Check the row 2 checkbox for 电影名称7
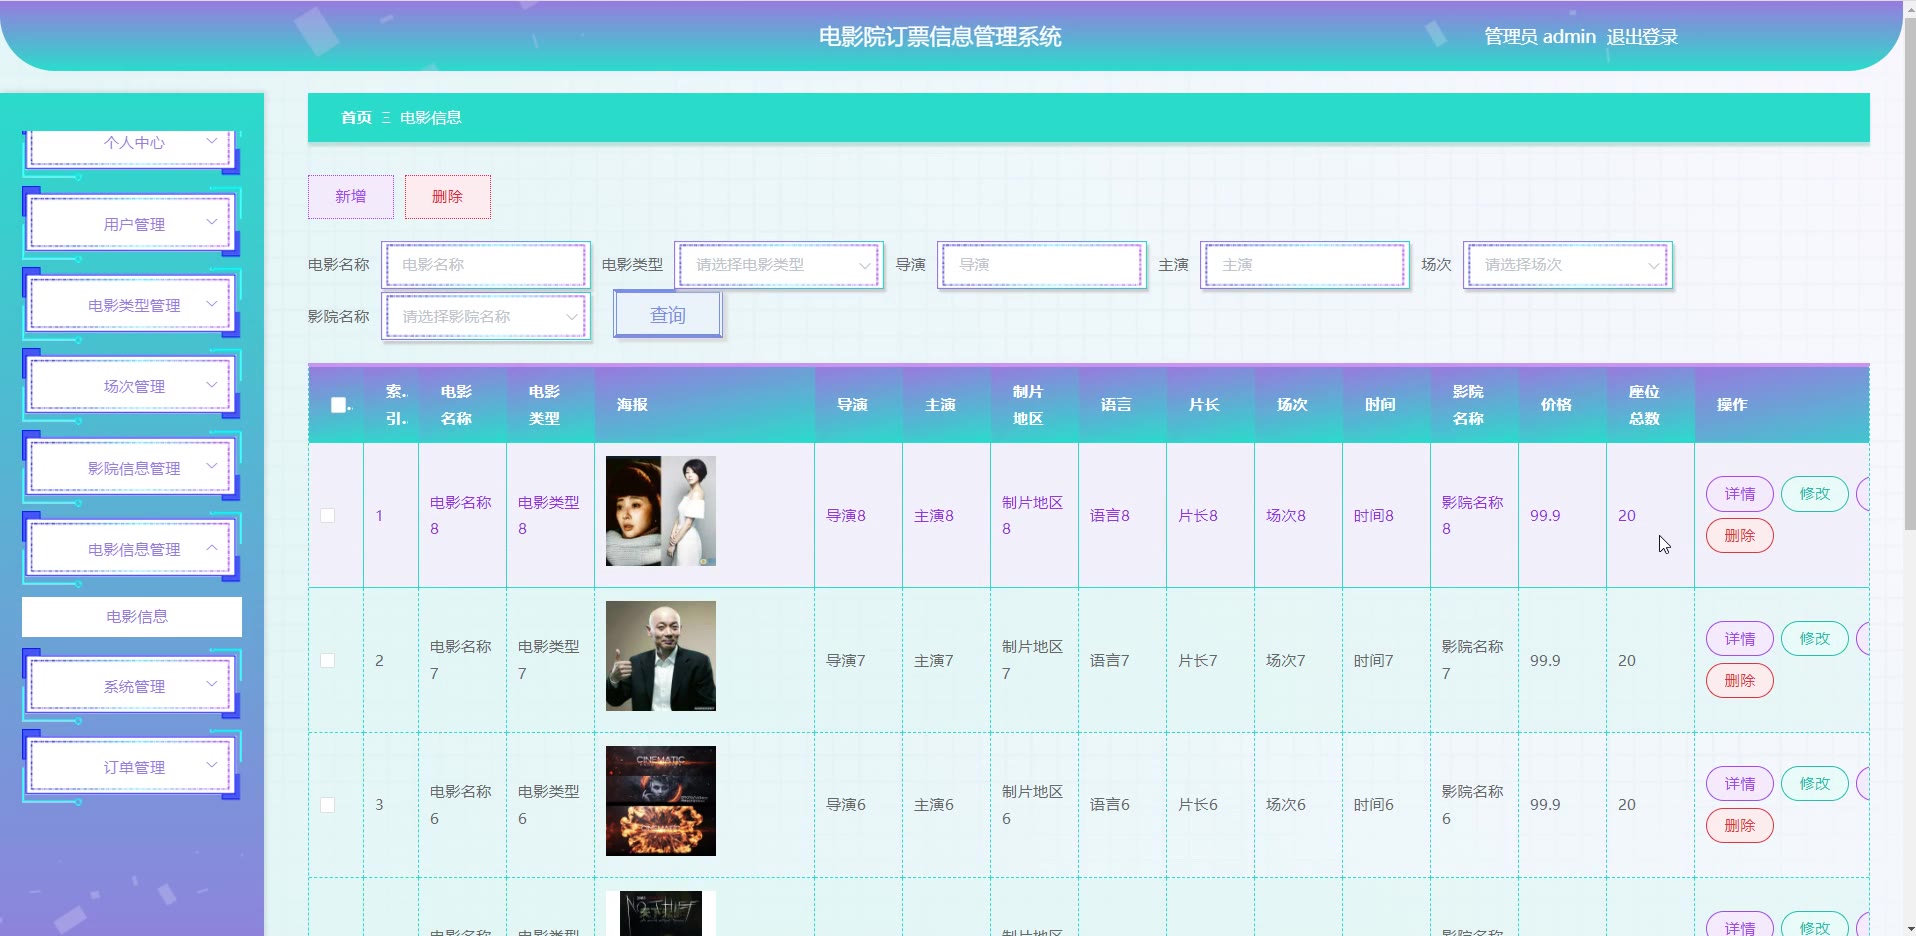Viewport: 1916px width, 936px height. click(327, 661)
